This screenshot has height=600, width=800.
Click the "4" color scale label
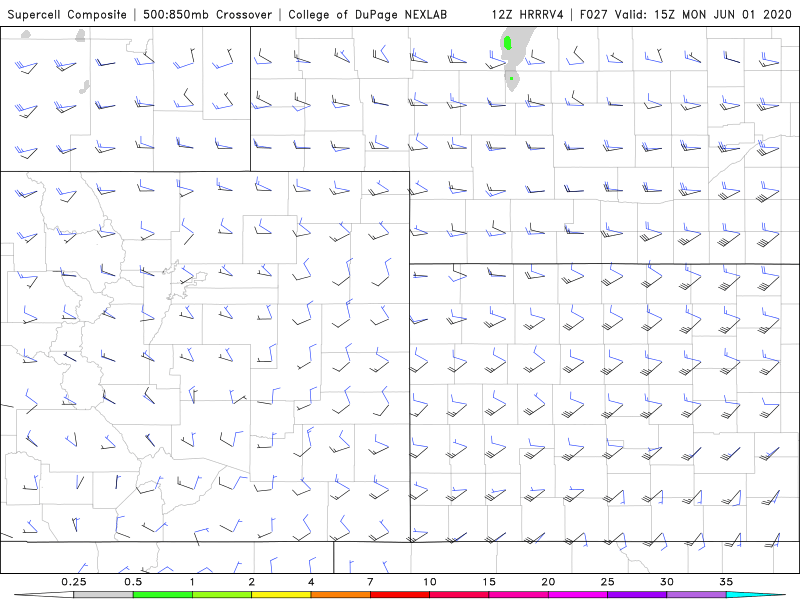click(x=311, y=582)
